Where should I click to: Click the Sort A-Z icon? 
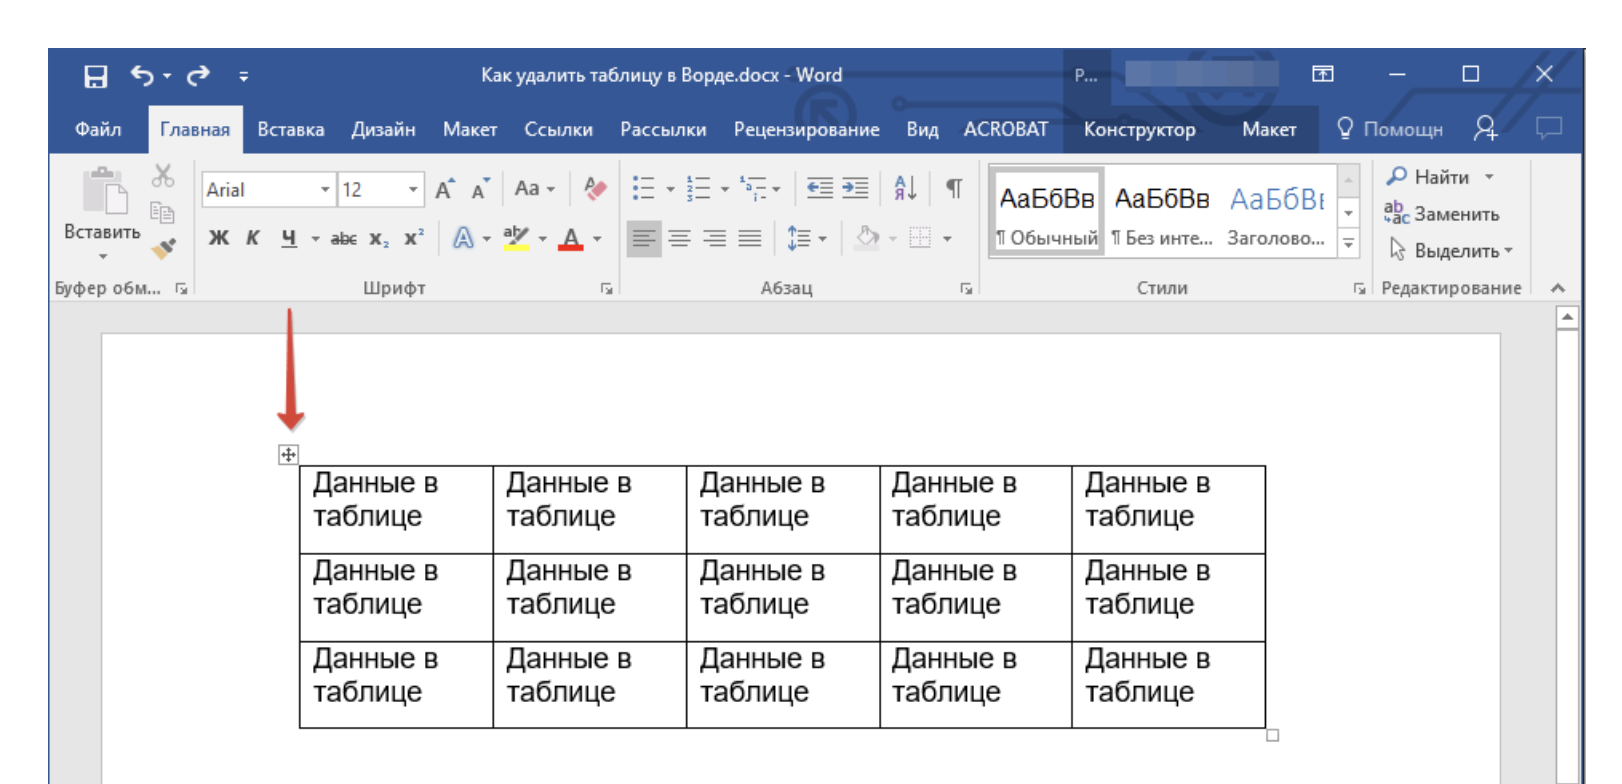905,188
